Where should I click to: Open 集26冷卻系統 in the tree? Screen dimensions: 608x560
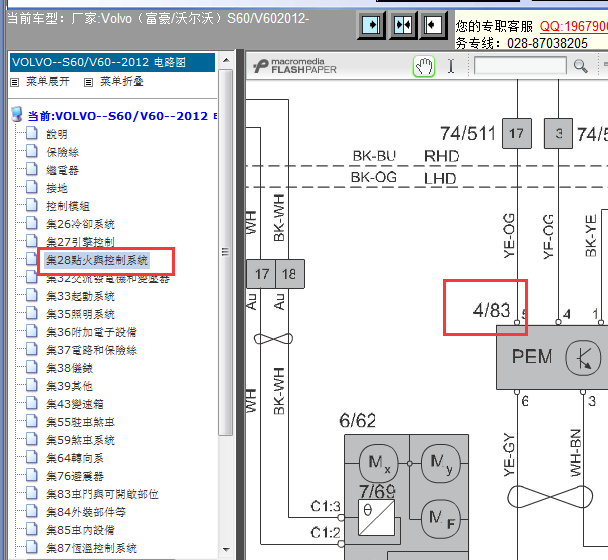tap(80, 224)
